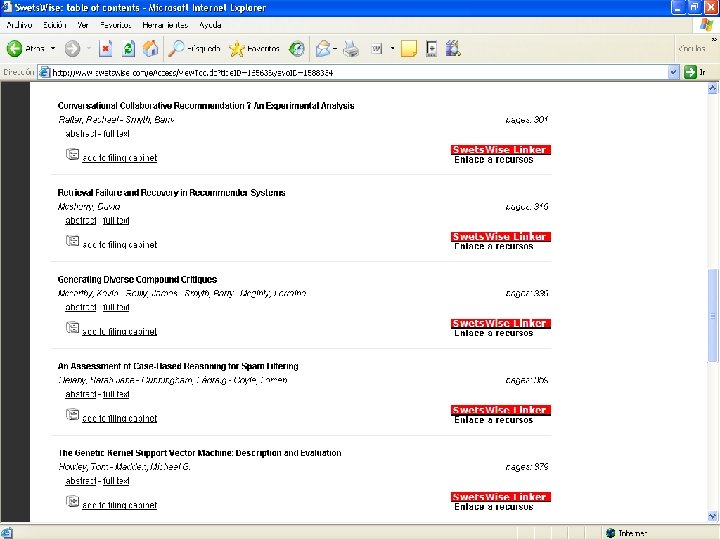Screen dimensions: 720x540
Task: Click the Ir go arrow button
Action: (x=690, y=72)
